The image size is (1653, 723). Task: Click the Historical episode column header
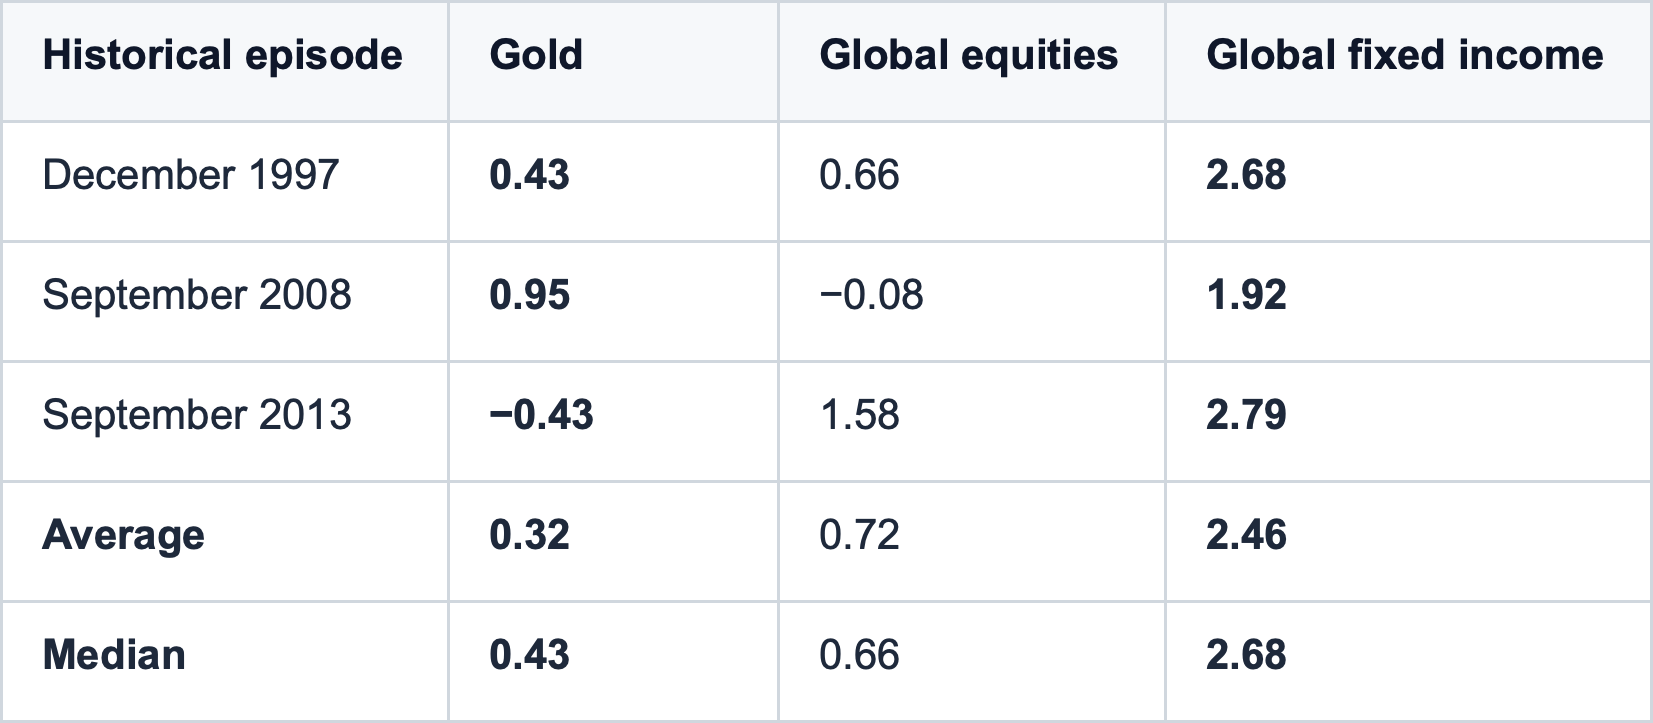[x=222, y=55]
